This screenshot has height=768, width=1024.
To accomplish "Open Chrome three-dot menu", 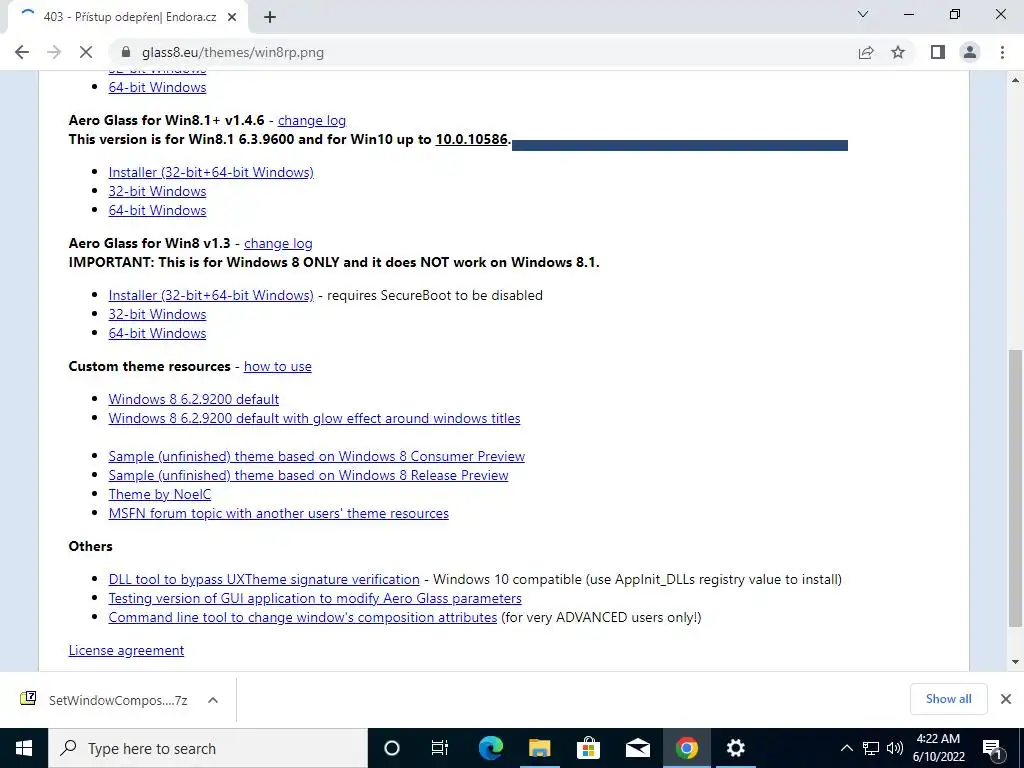I will [x=1002, y=52].
